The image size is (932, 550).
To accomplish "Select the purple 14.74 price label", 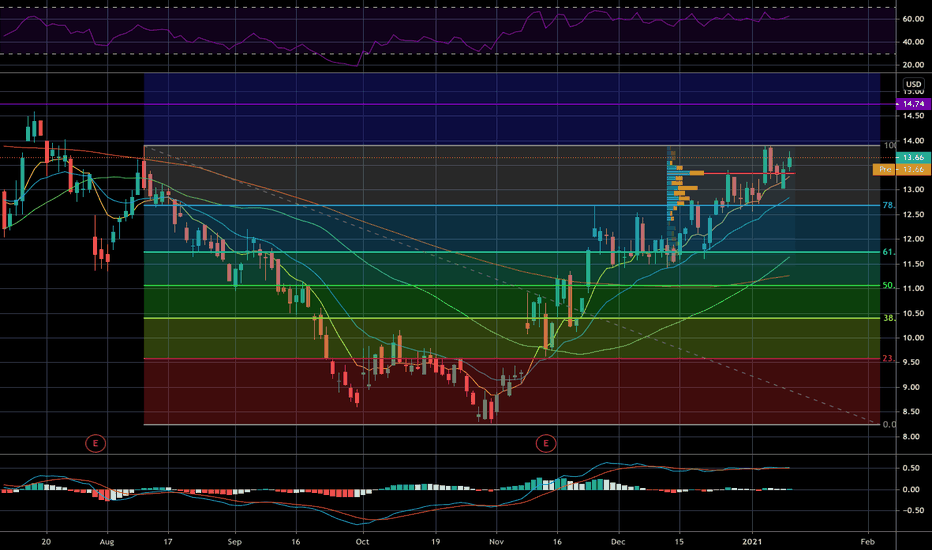I will (x=913, y=104).
